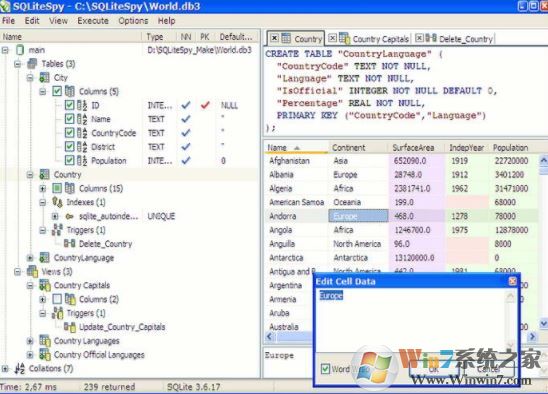
Task: Collapse the Country table node
Action: pyautogui.click(x=30, y=174)
